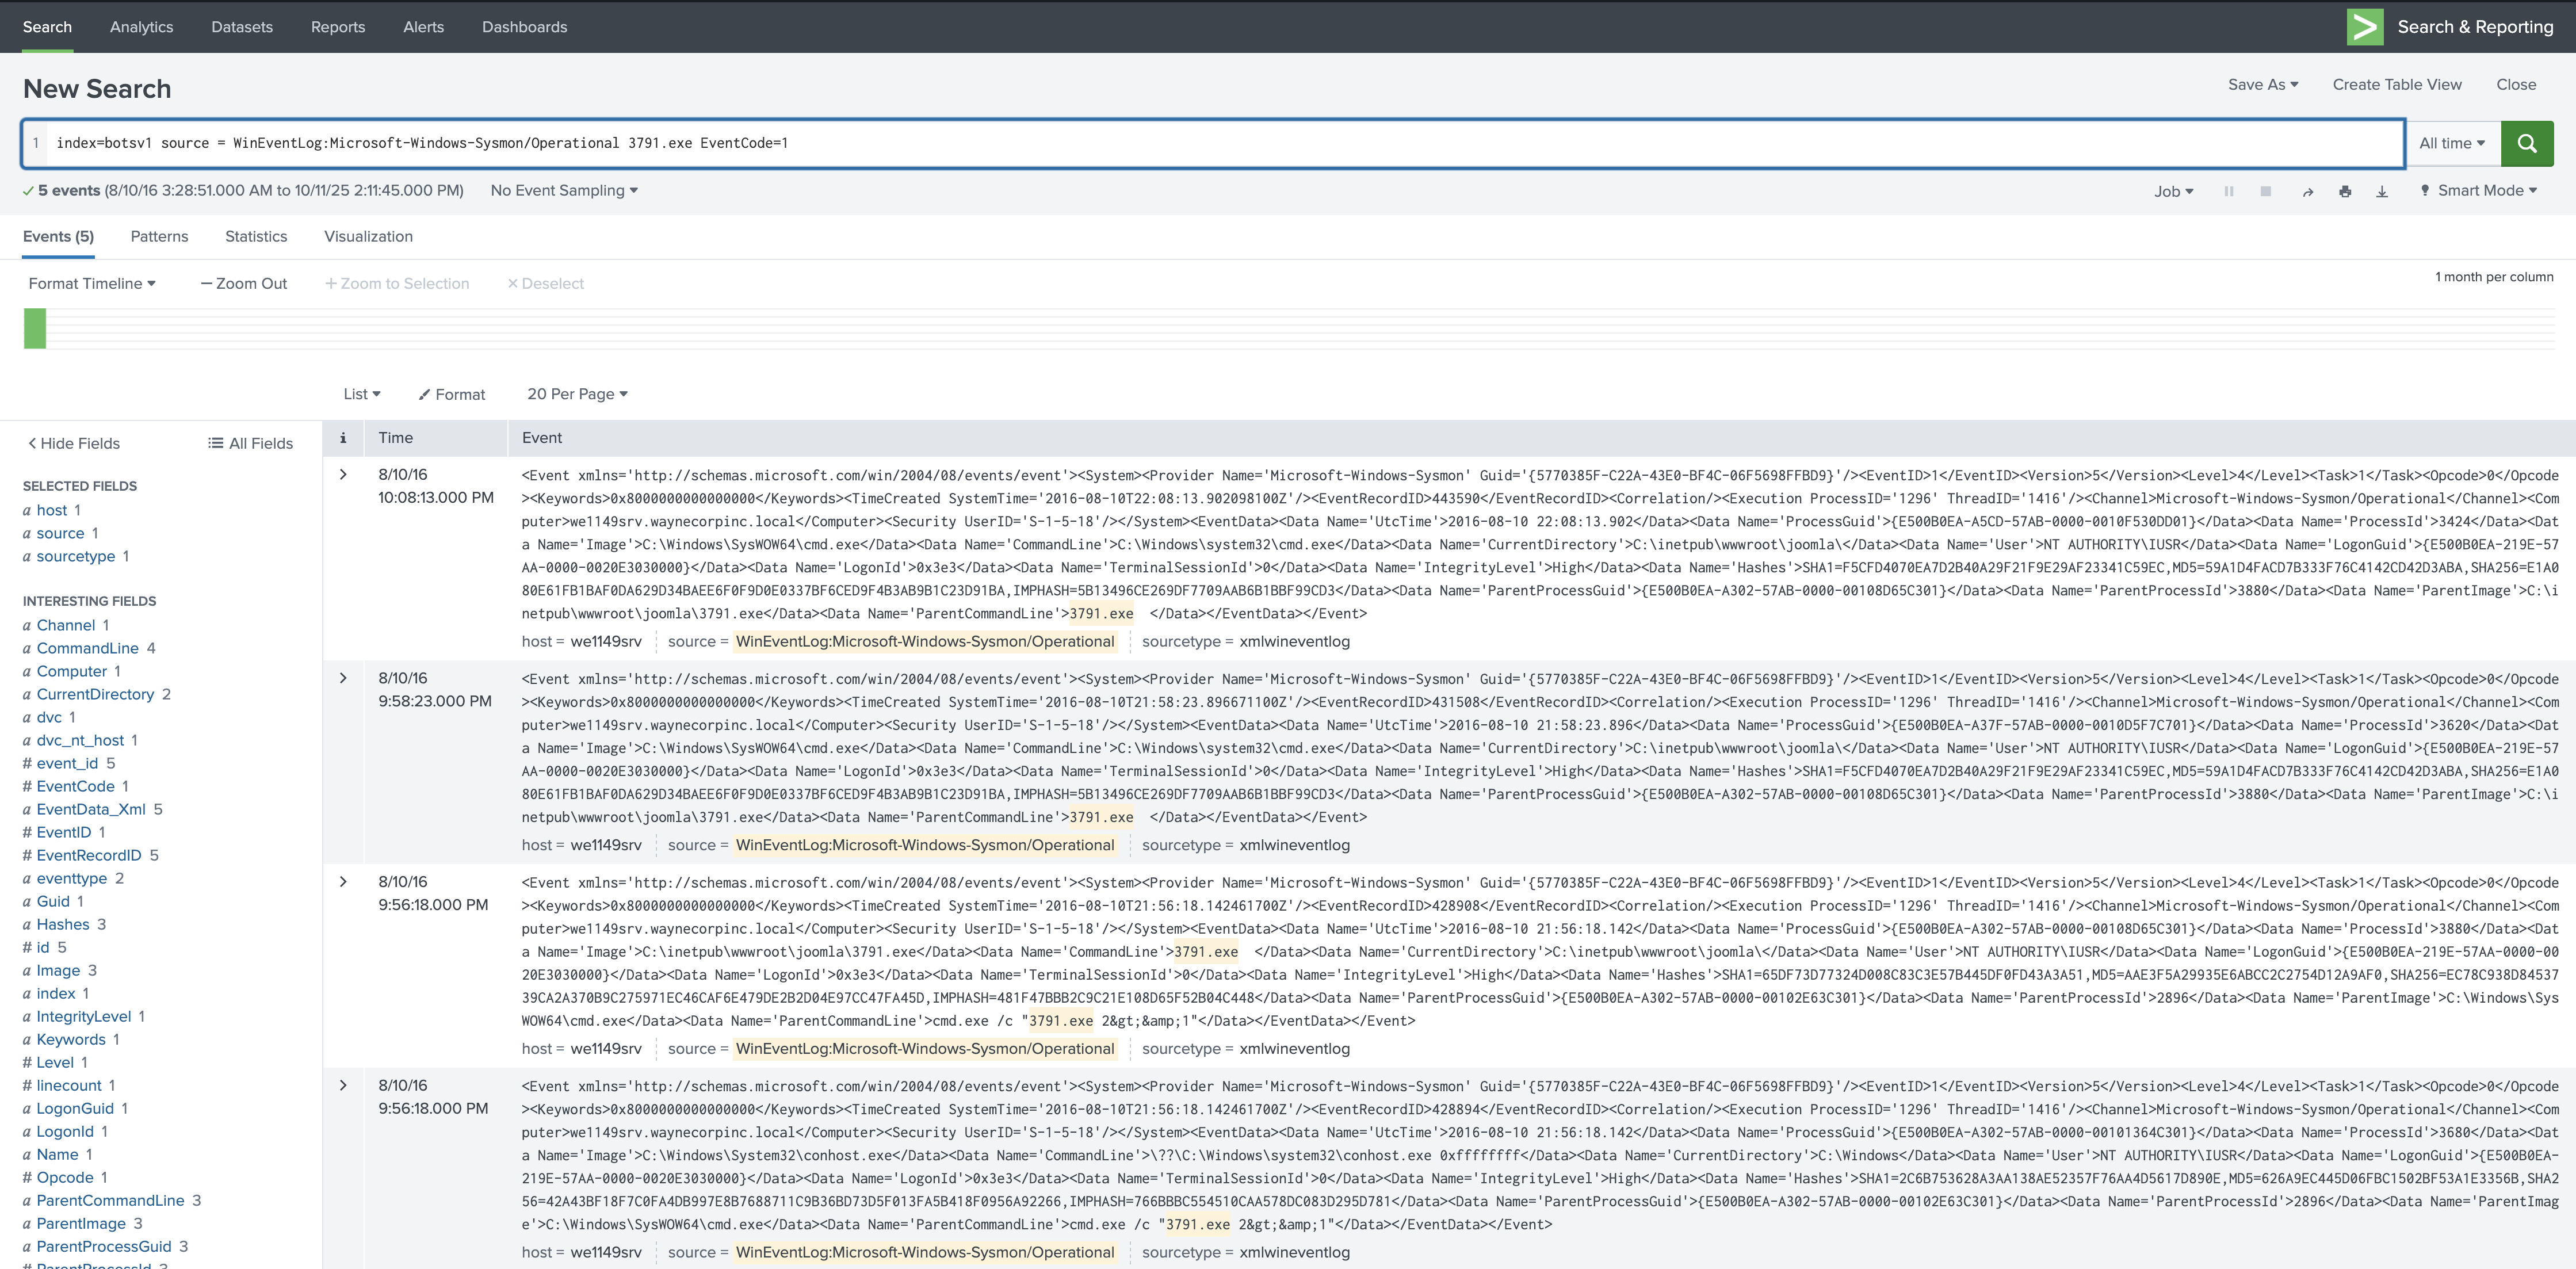
Task: Open the All Fields list
Action: click(x=250, y=443)
